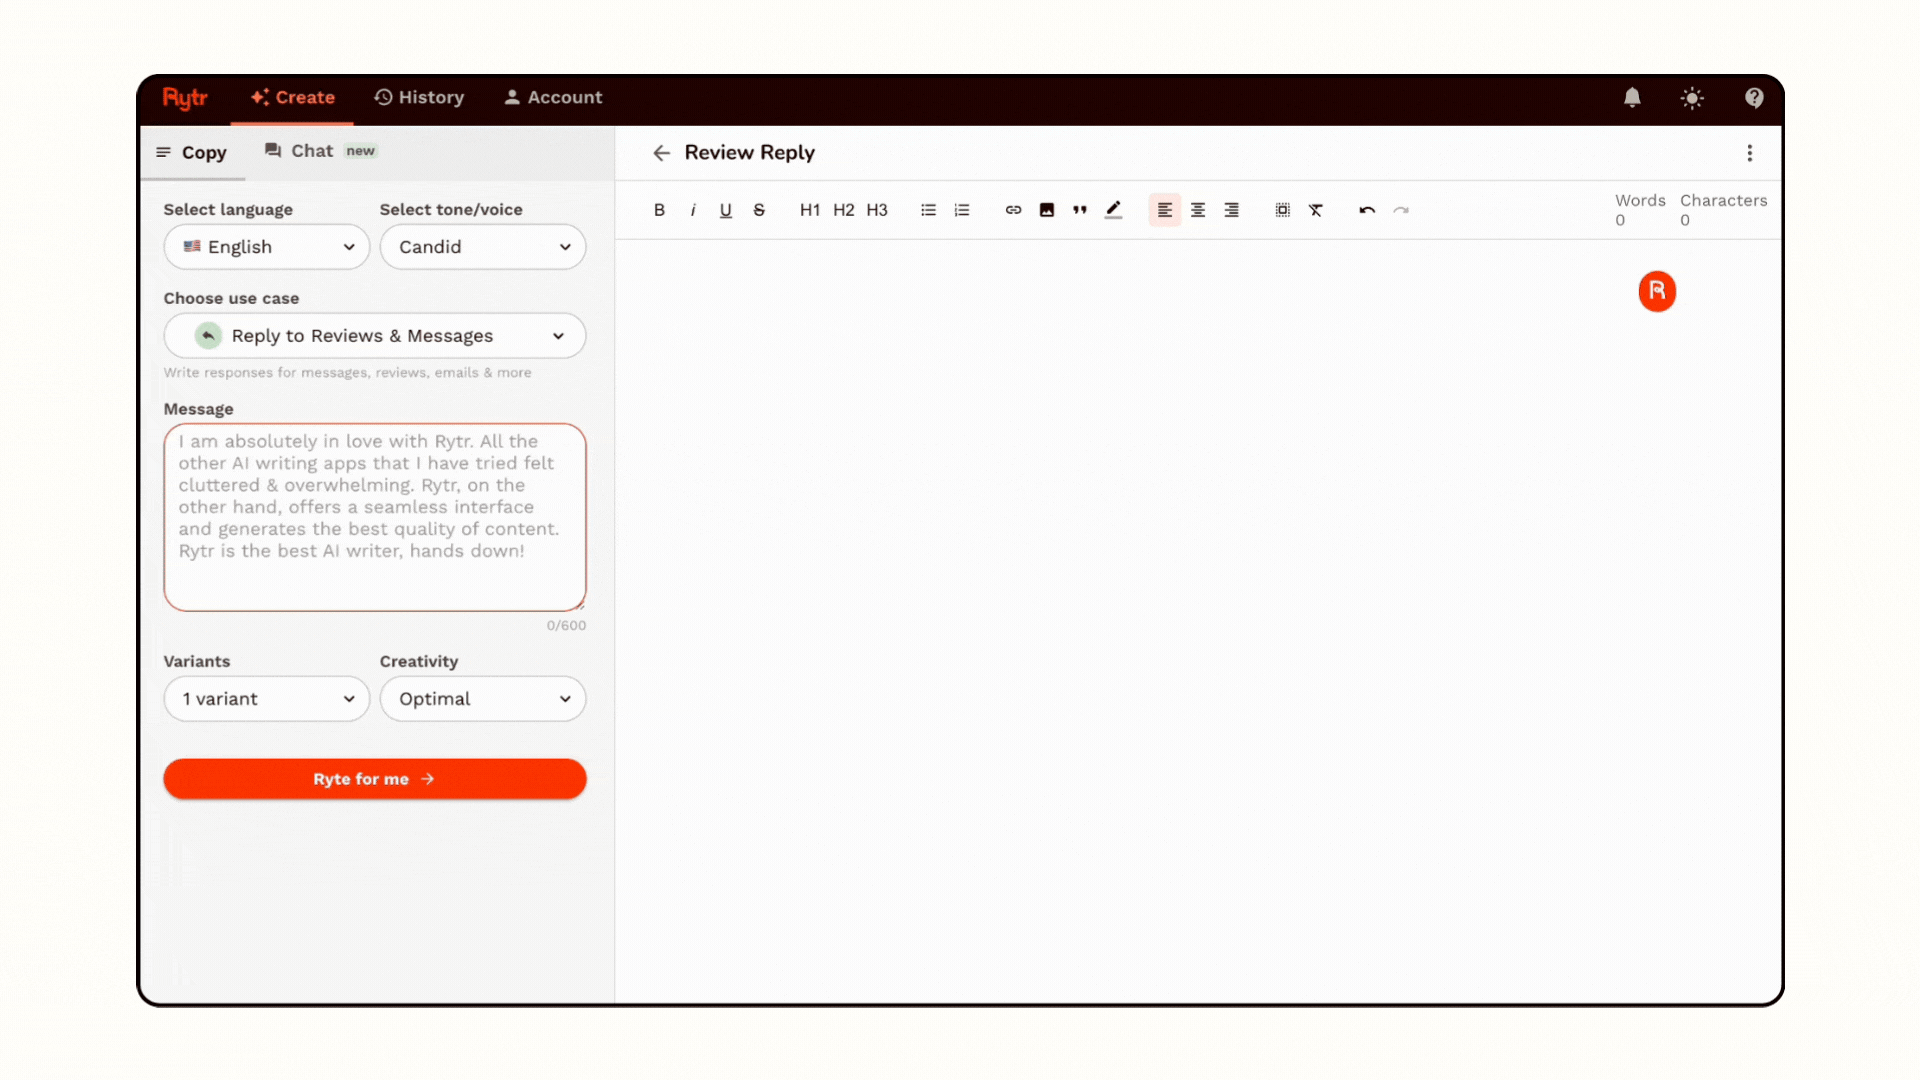
Task: Open notifications via the bell icon
Action: coord(1632,98)
